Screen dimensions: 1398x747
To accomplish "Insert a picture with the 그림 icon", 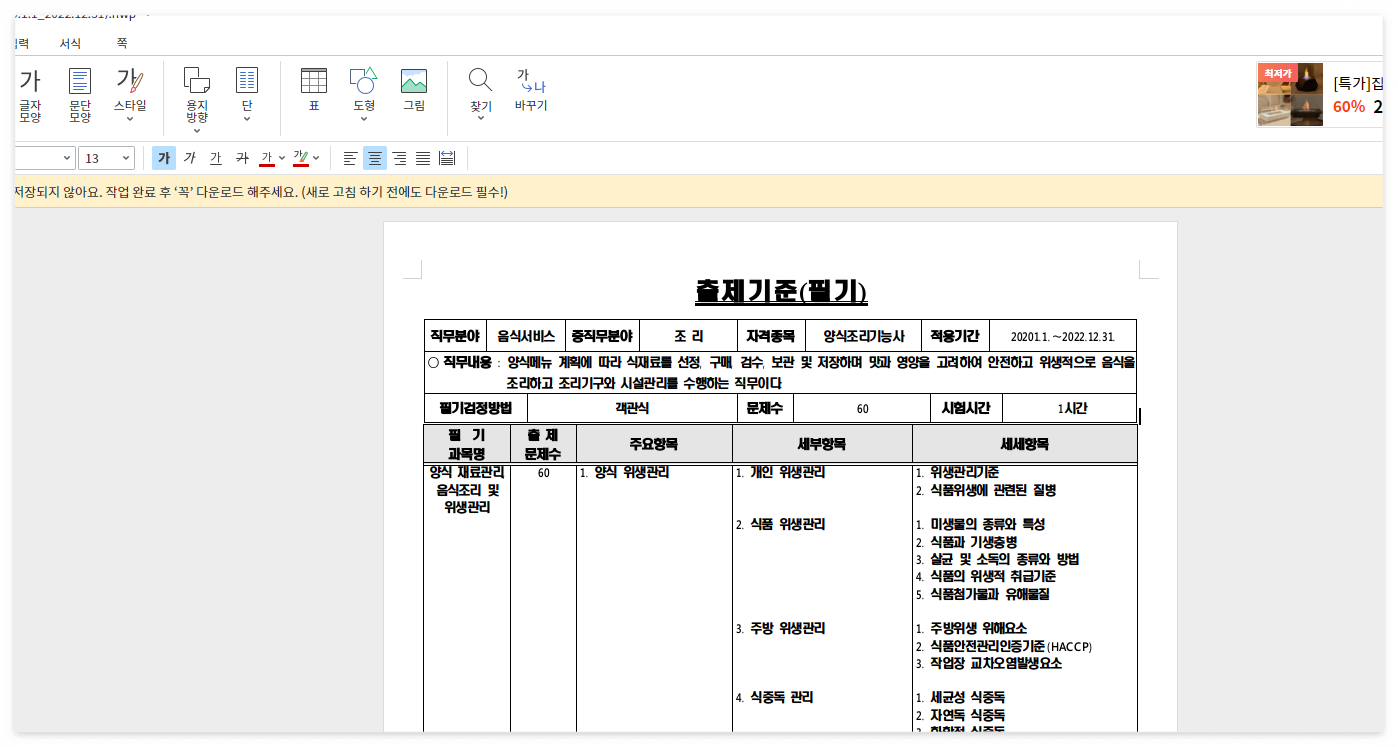I will click(x=414, y=80).
